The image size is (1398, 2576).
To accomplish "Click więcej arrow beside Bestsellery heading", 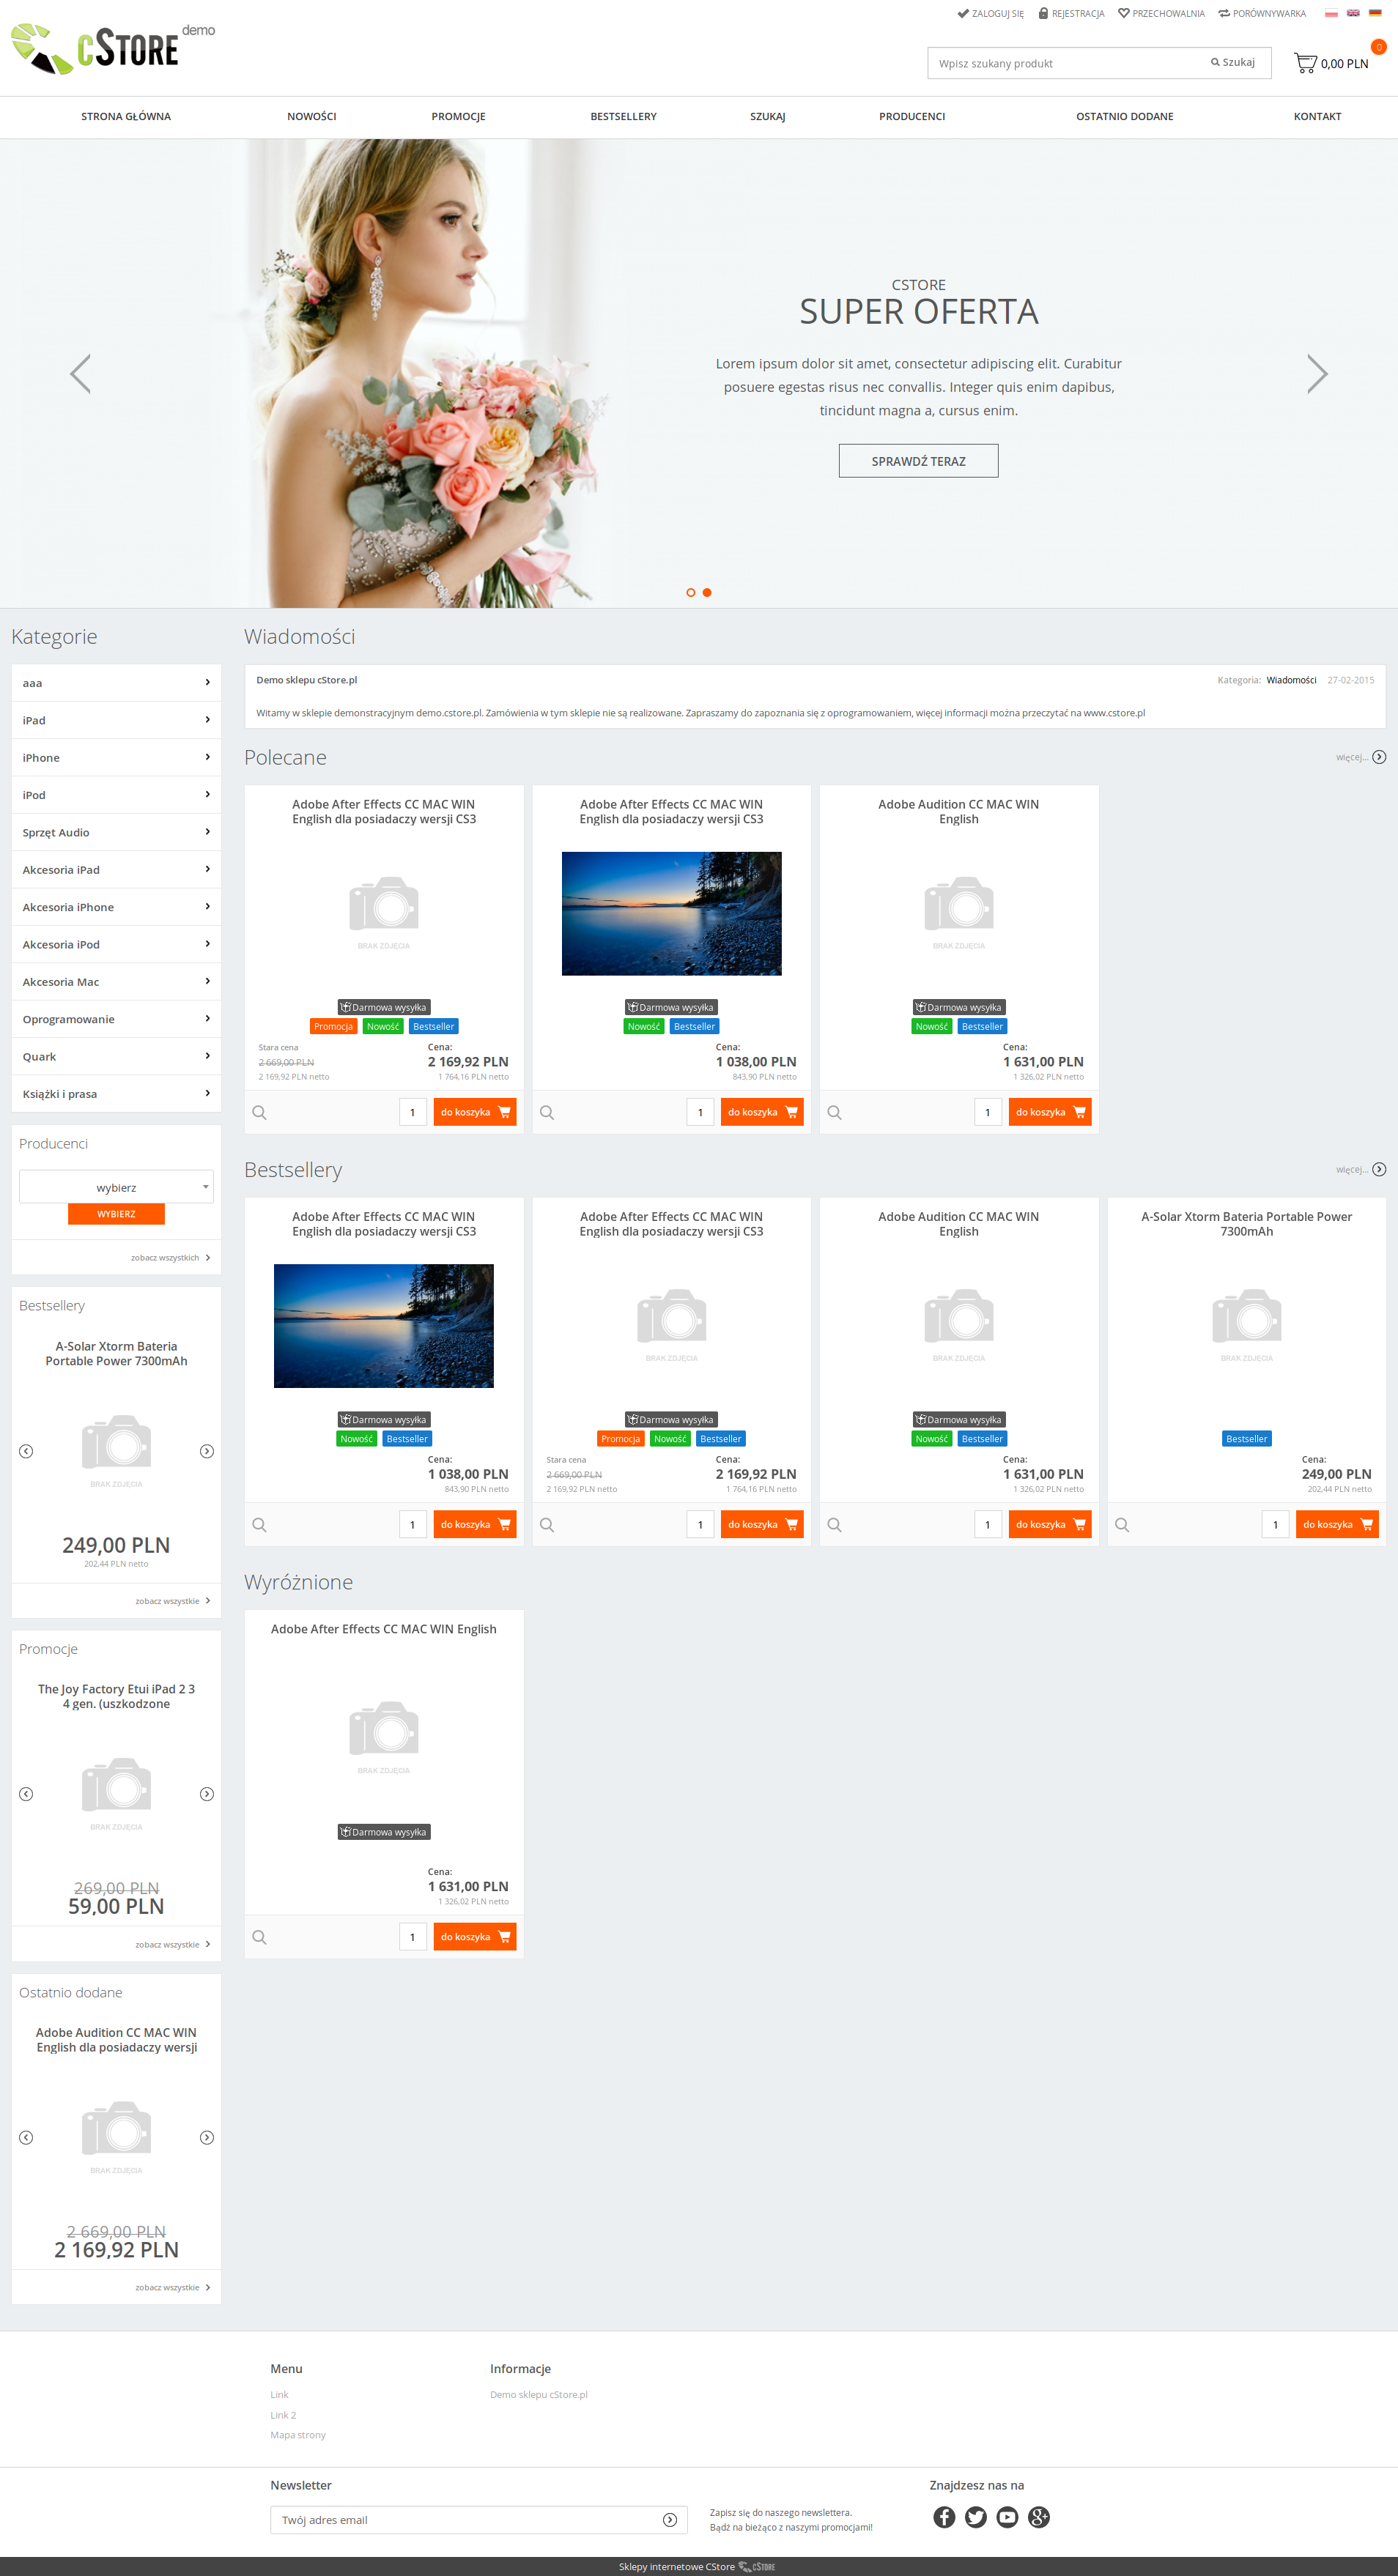I will [x=1379, y=1169].
